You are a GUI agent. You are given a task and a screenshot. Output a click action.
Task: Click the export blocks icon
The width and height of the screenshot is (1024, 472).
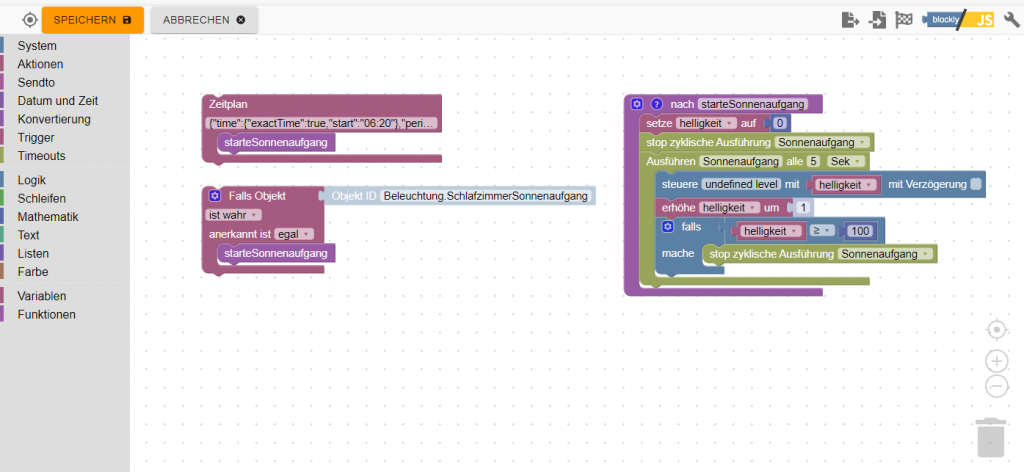(851, 19)
